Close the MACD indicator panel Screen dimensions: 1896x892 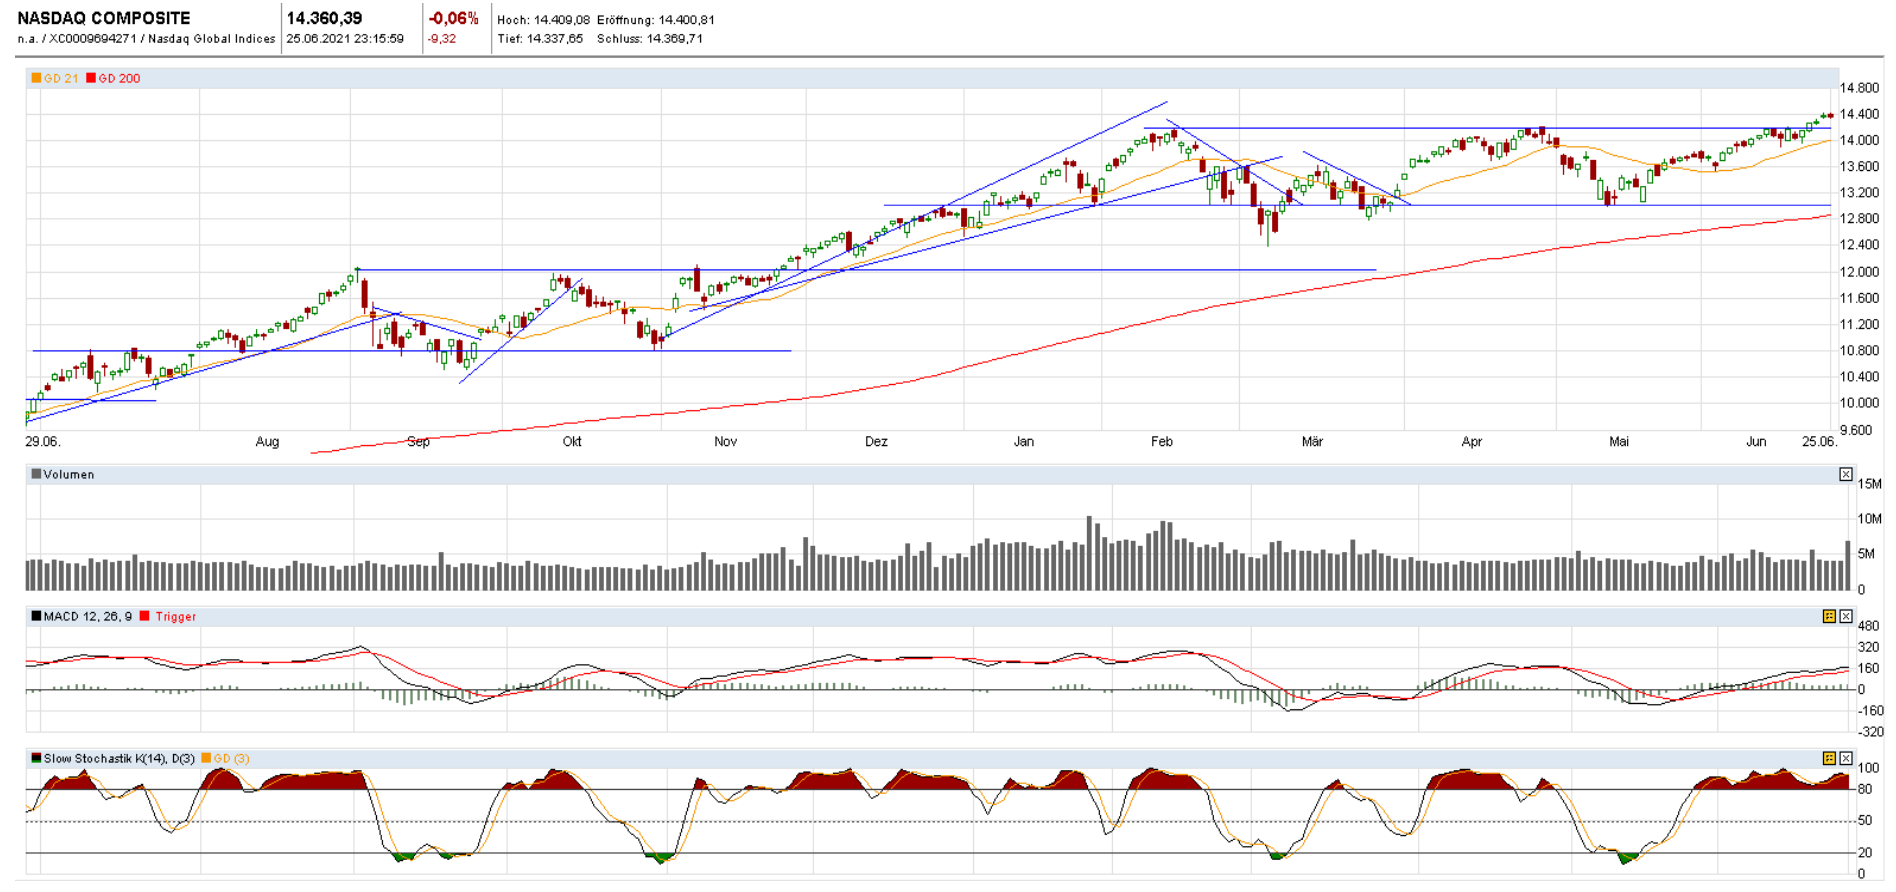point(1846,616)
